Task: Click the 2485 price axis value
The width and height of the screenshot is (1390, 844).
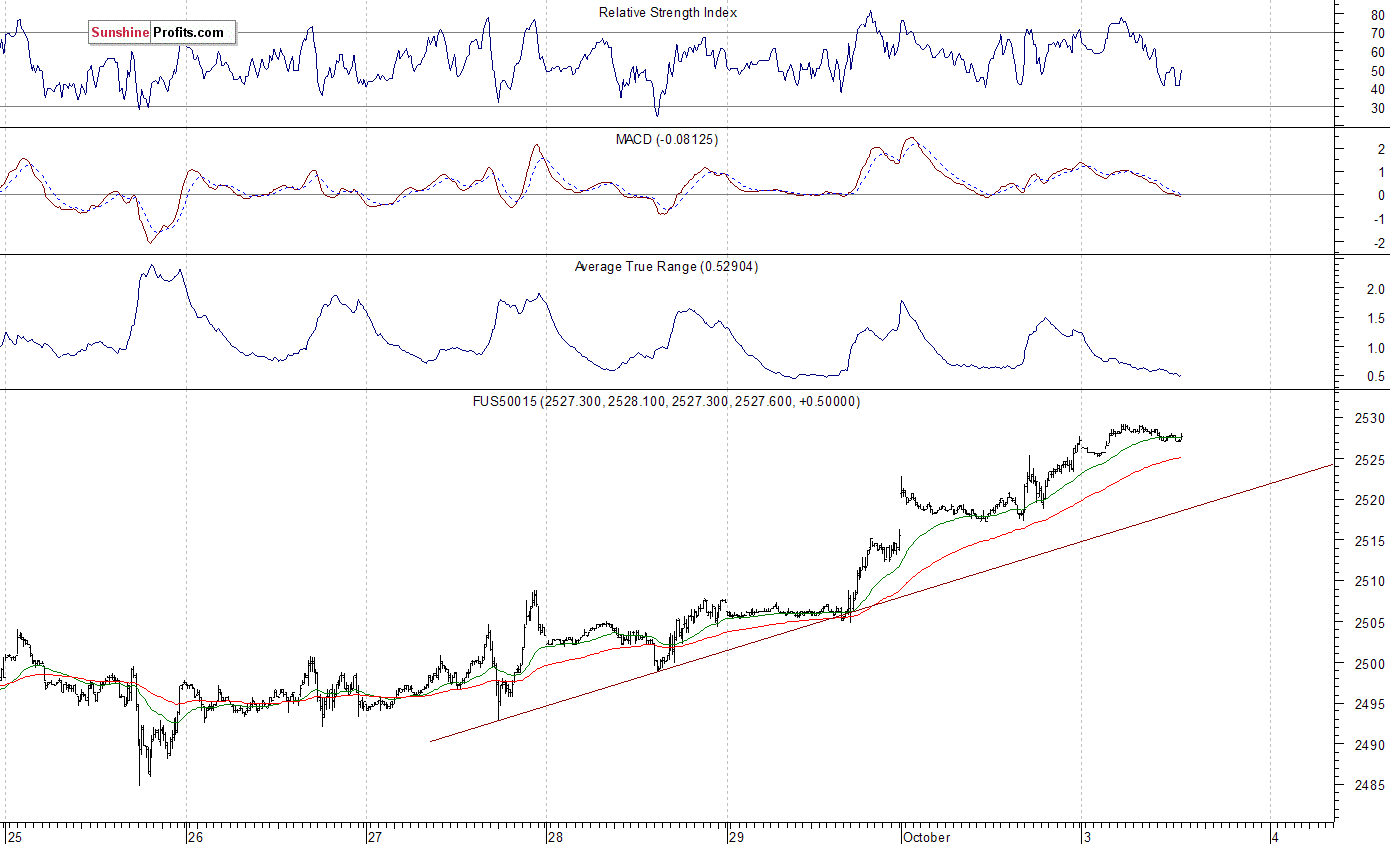Action: point(1369,785)
